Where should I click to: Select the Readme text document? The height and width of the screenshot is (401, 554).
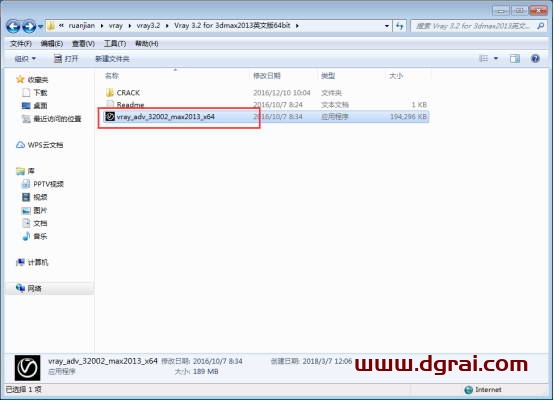pyautogui.click(x=130, y=105)
